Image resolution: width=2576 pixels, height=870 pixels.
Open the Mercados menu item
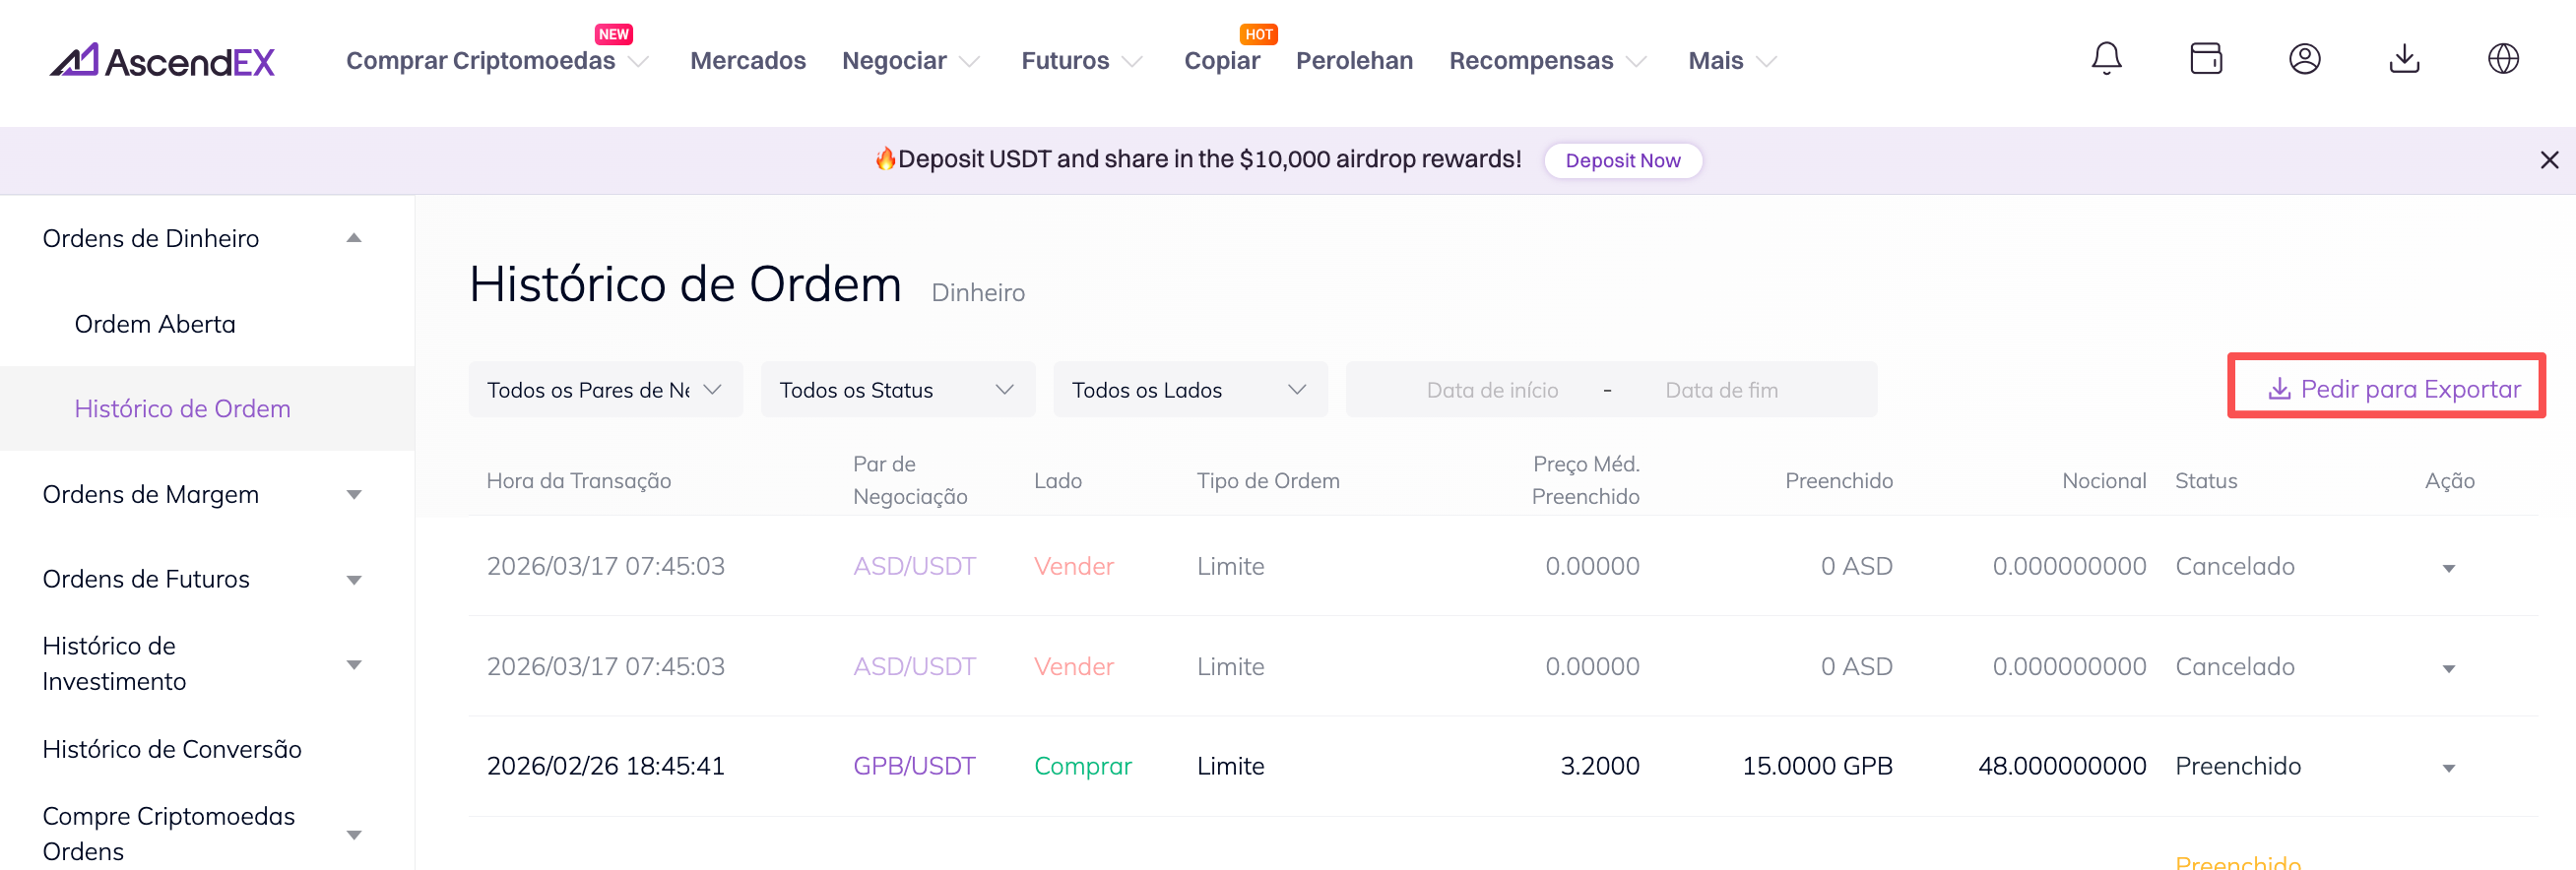pyautogui.click(x=747, y=61)
